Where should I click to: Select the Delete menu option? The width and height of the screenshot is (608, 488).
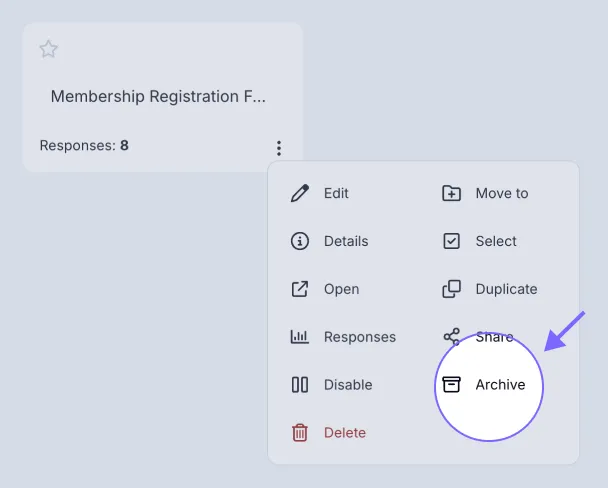click(x=345, y=433)
